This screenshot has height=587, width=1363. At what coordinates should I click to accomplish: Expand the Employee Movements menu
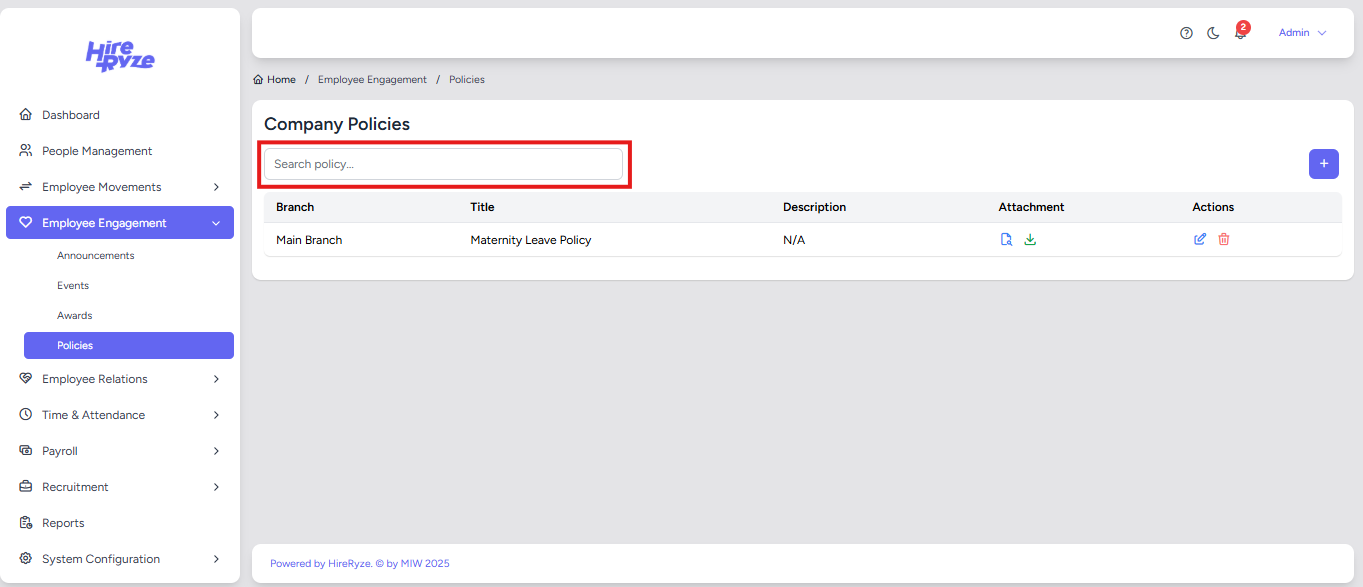click(x=120, y=187)
